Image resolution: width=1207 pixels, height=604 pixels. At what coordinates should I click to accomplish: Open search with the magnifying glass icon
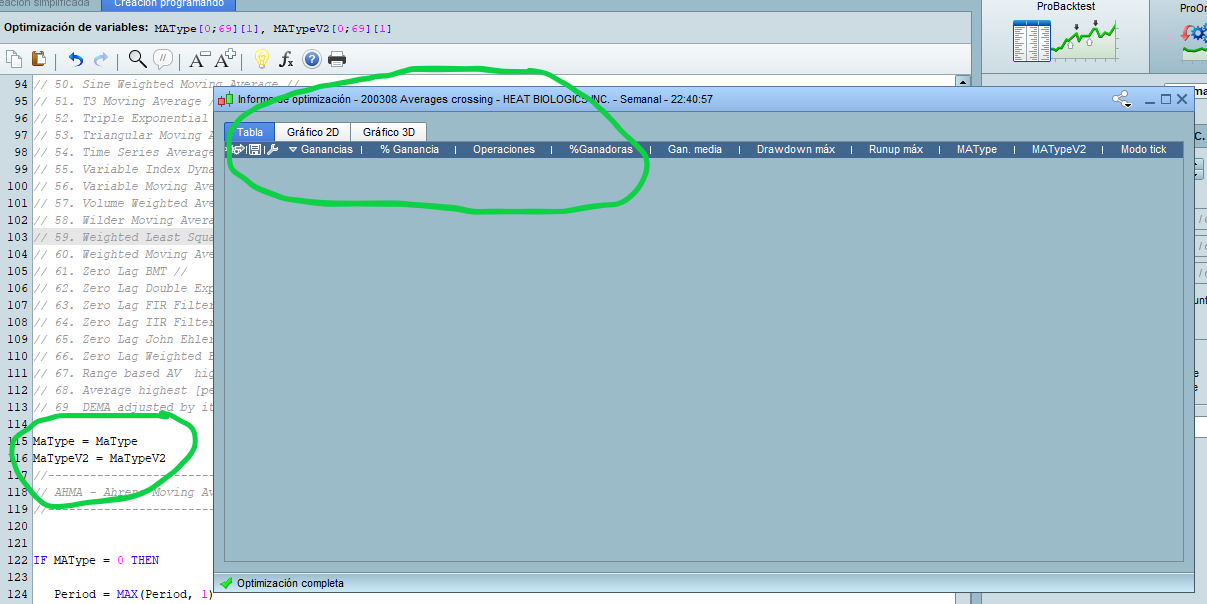click(138, 59)
